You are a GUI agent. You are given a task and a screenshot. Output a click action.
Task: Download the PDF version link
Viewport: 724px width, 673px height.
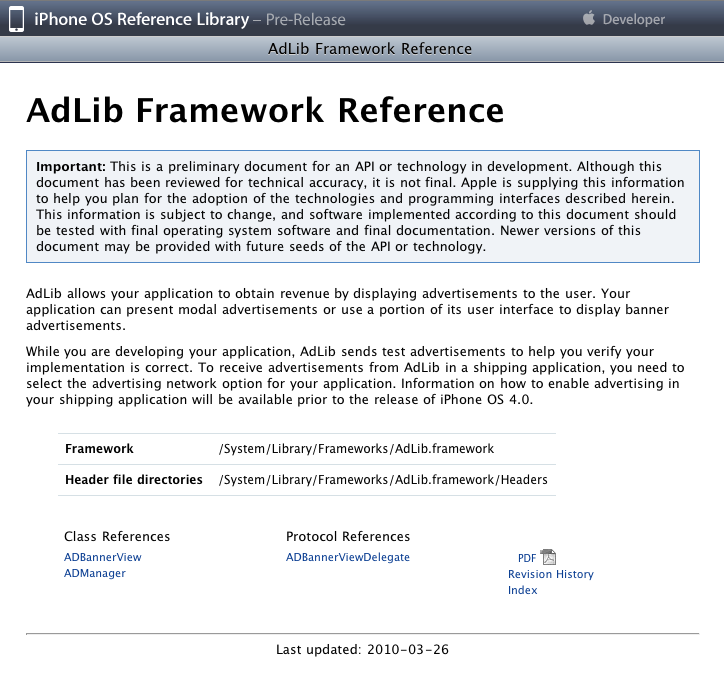tap(527, 558)
